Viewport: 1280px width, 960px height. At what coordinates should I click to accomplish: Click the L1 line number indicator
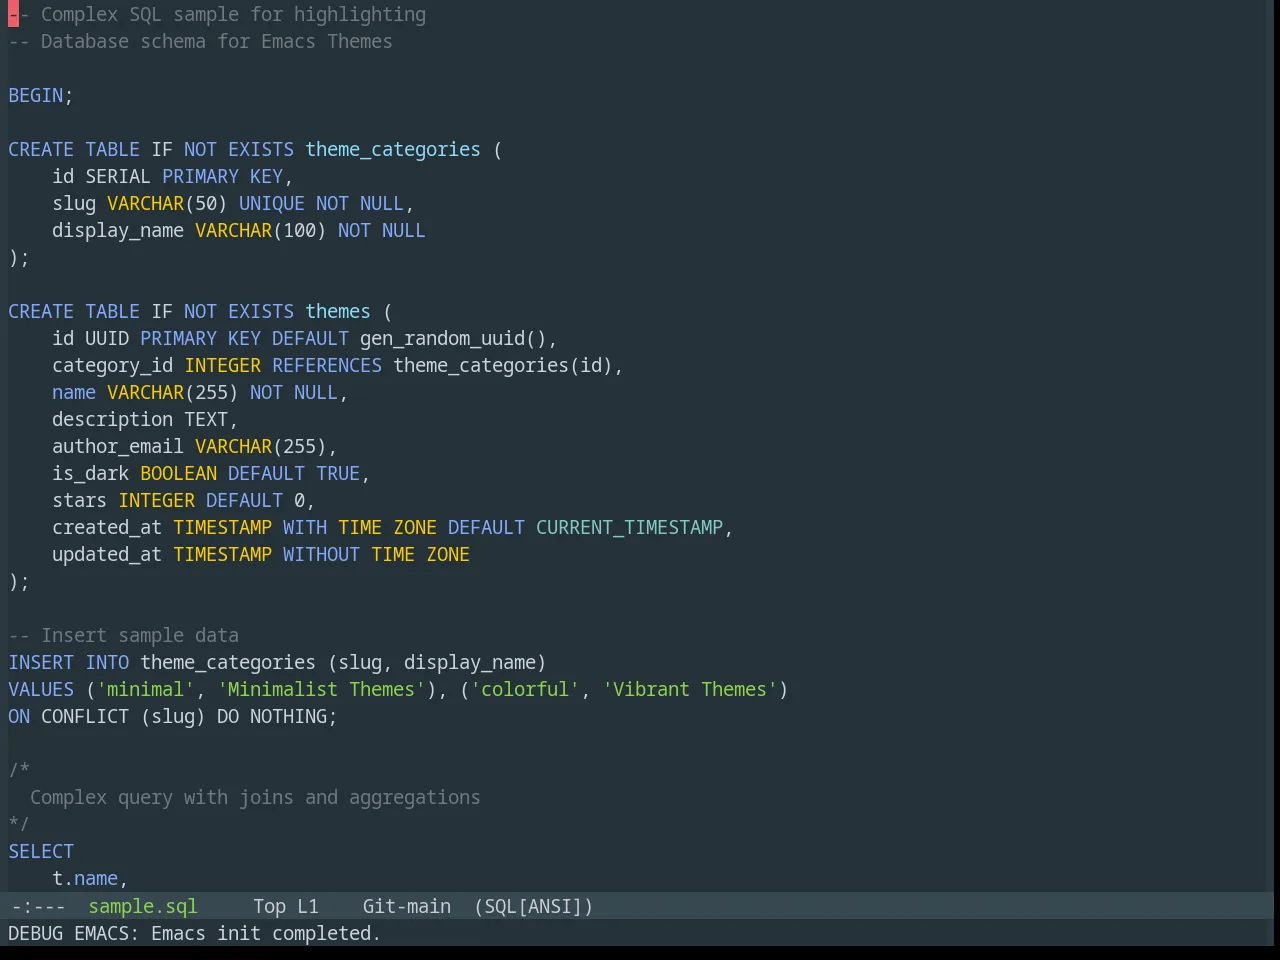308,906
